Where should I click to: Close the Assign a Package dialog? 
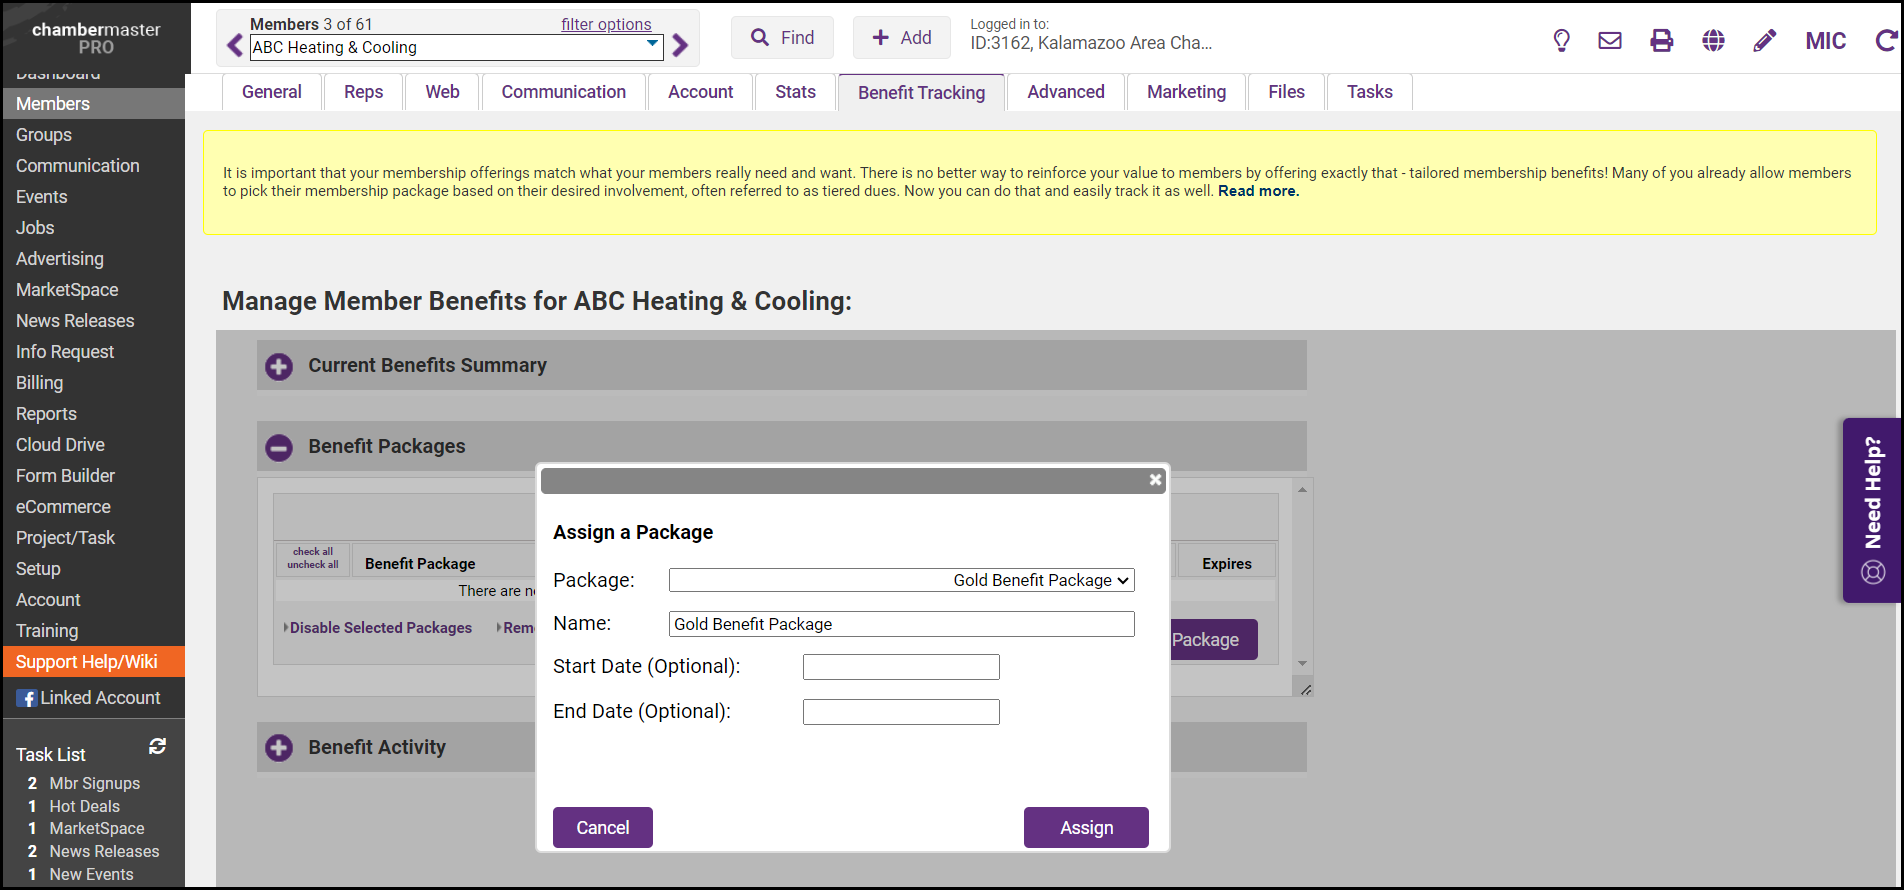(1155, 480)
